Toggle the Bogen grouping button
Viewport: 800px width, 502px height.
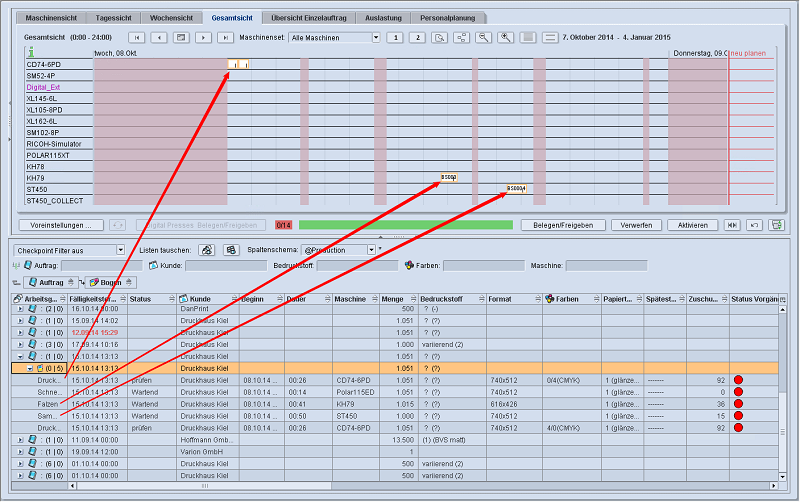[x=111, y=282]
